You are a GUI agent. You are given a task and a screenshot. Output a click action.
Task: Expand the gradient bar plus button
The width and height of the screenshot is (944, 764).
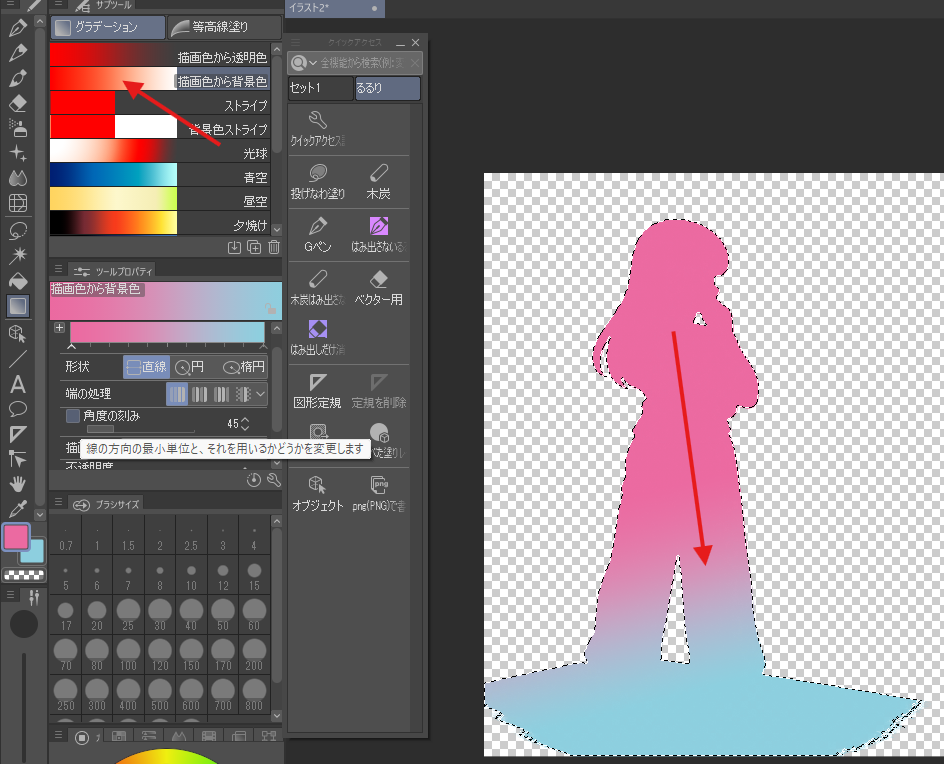tap(59, 328)
